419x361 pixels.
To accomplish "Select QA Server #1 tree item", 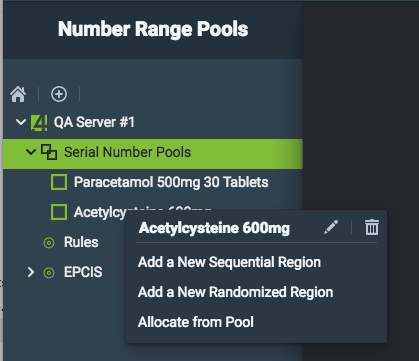I will click(x=94, y=122).
